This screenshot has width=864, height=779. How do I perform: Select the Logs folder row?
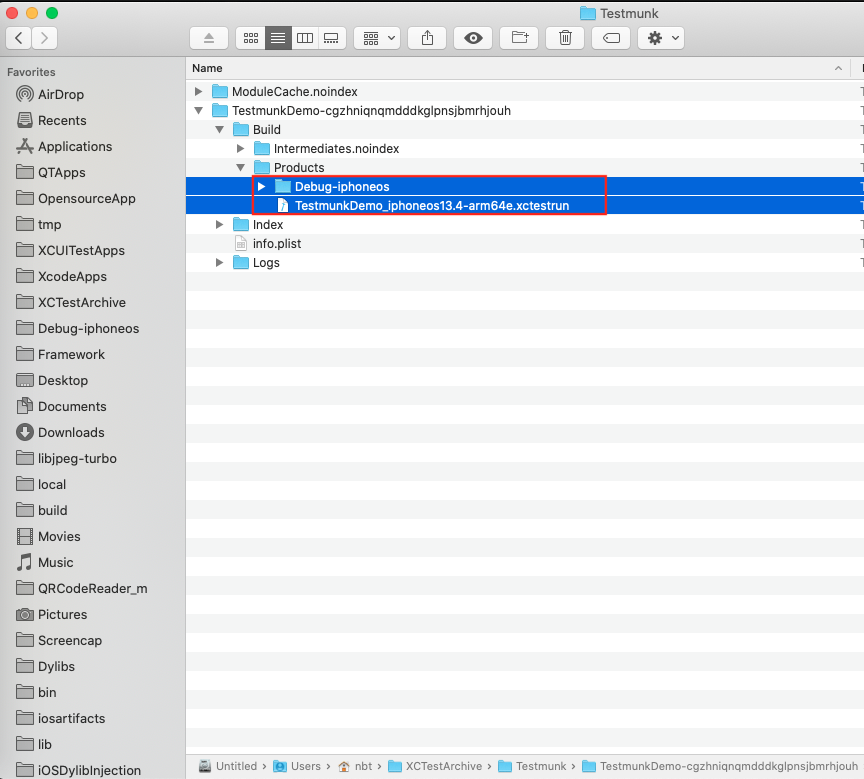pyautogui.click(x=525, y=263)
